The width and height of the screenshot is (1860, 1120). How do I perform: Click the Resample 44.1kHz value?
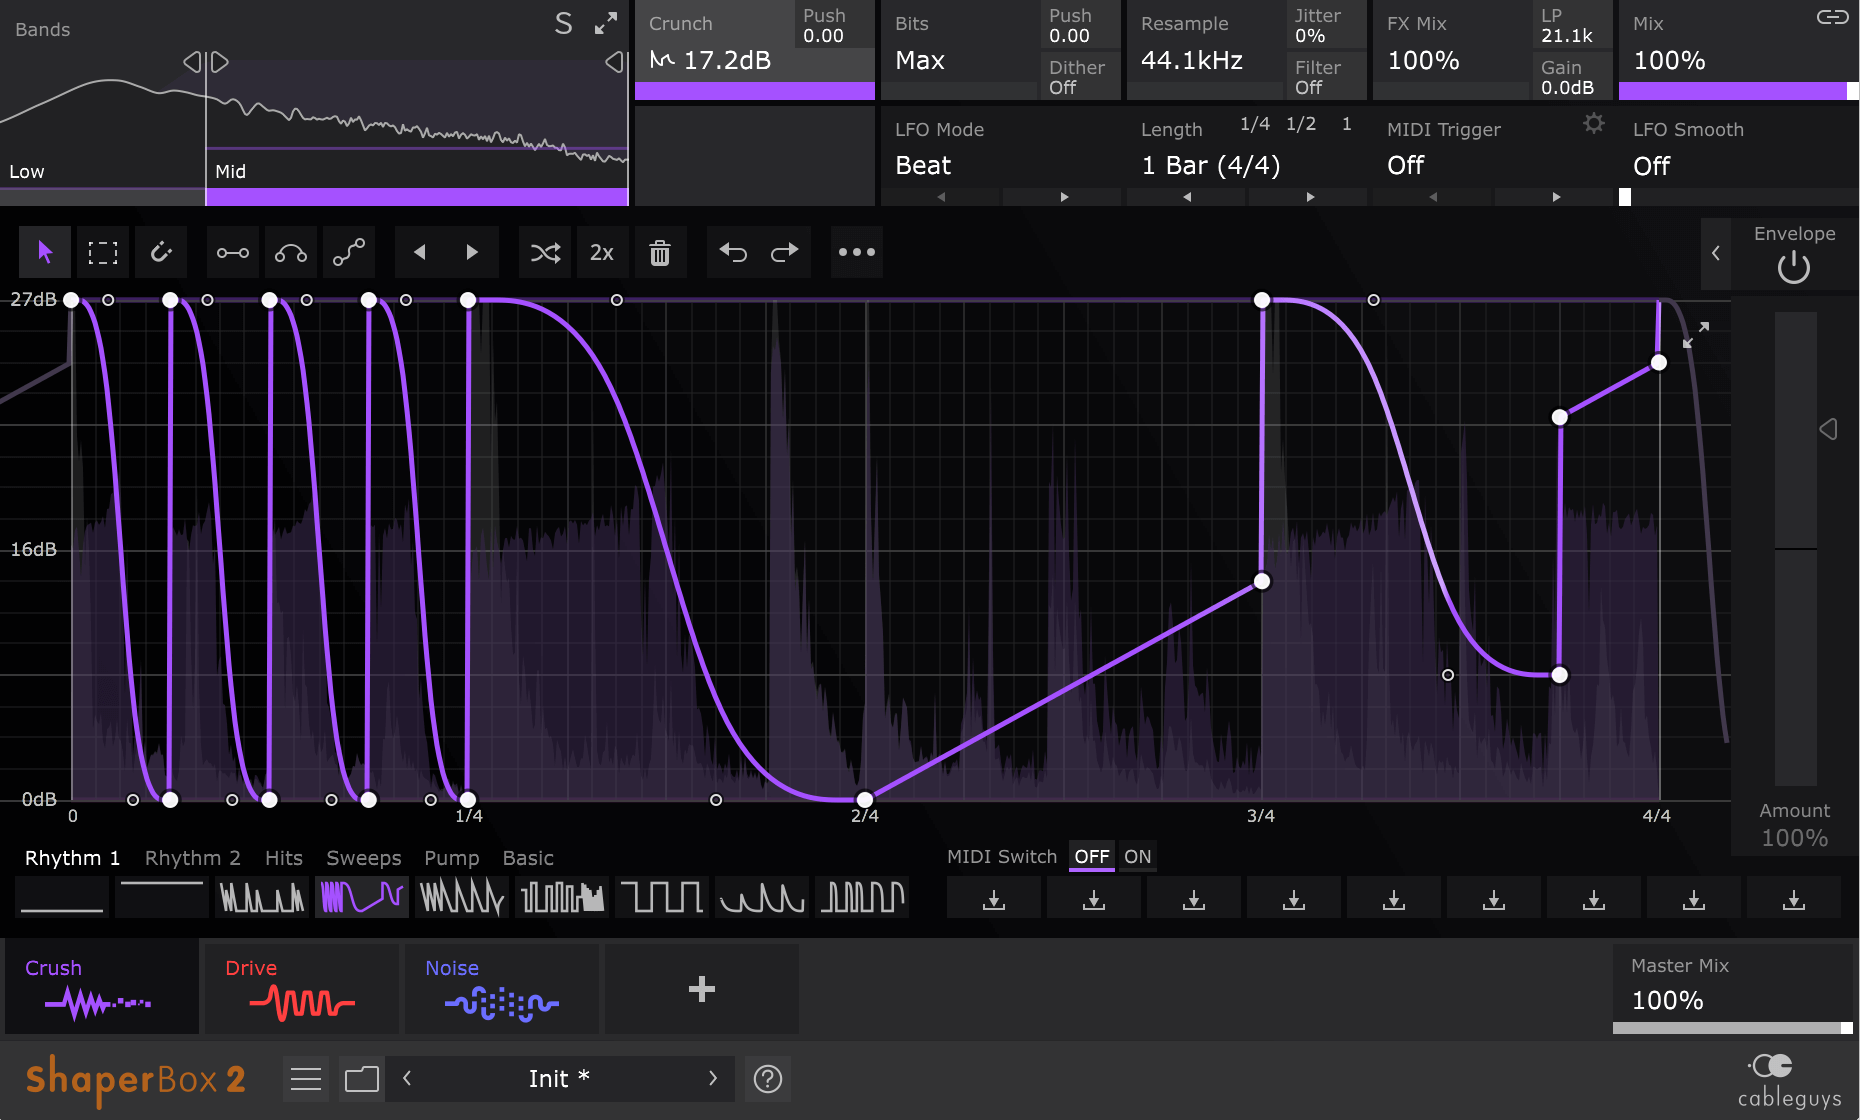tap(1192, 61)
